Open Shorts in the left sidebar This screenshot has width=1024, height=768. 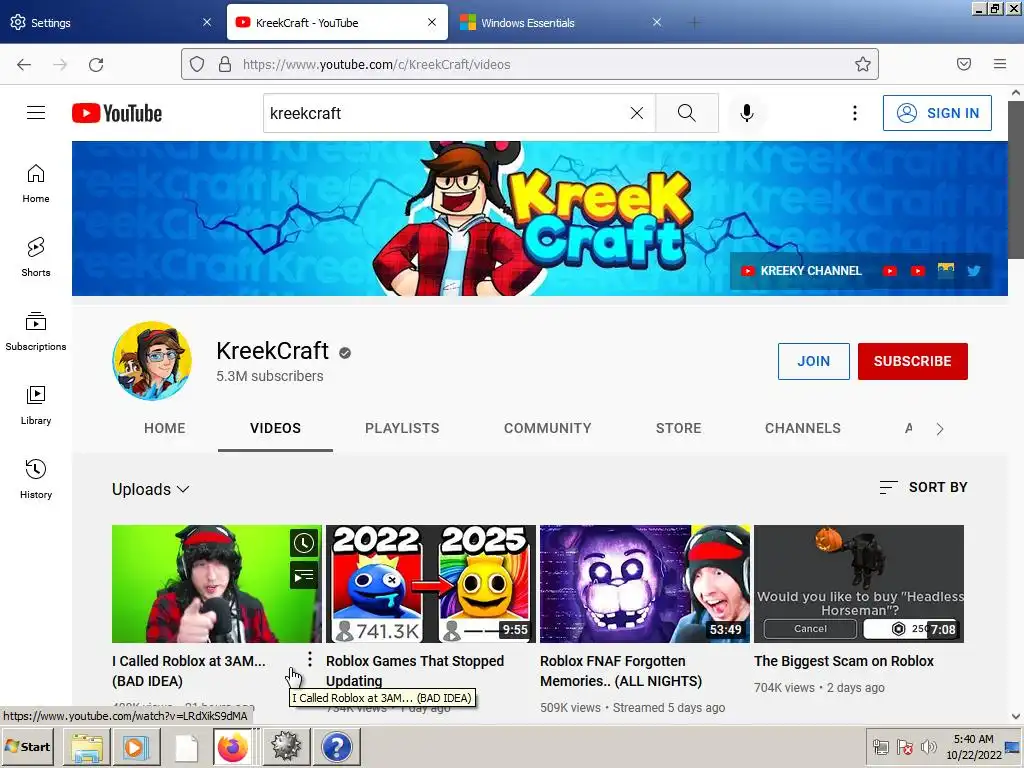tap(36, 257)
